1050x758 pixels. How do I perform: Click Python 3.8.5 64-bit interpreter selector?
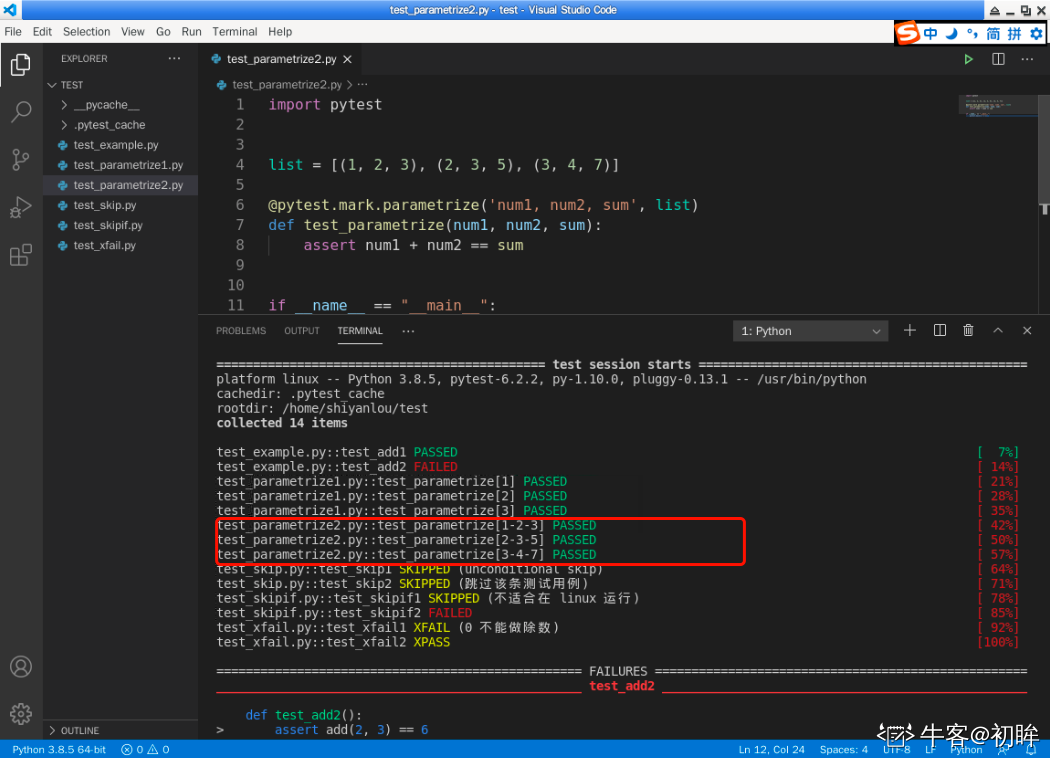click(59, 749)
